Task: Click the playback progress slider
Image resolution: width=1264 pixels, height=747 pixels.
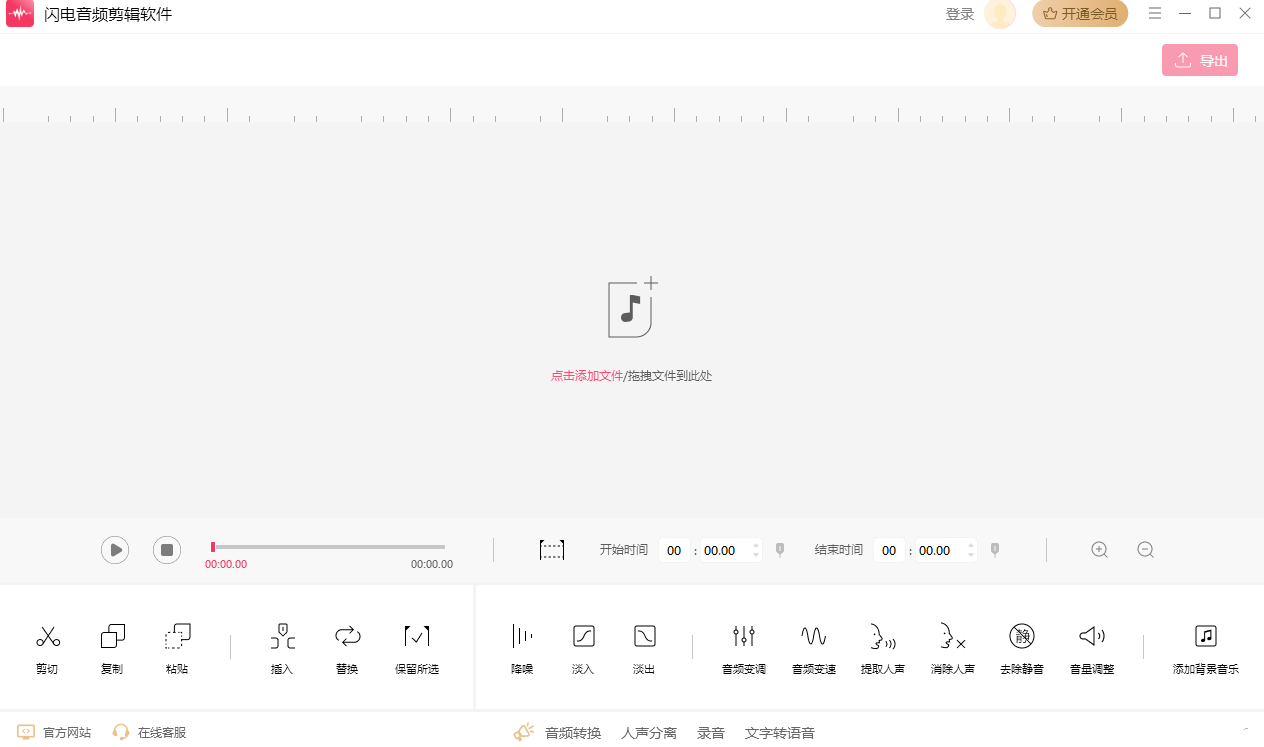Action: (328, 547)
